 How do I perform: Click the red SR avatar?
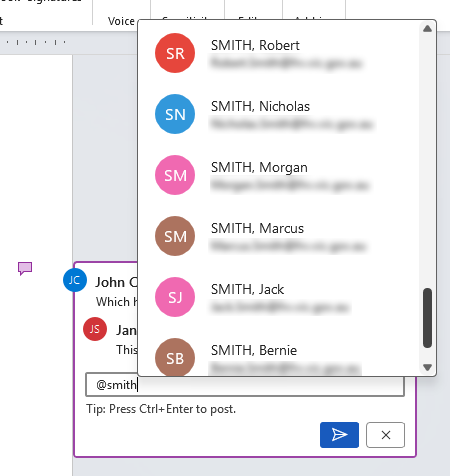coord(175,53)
